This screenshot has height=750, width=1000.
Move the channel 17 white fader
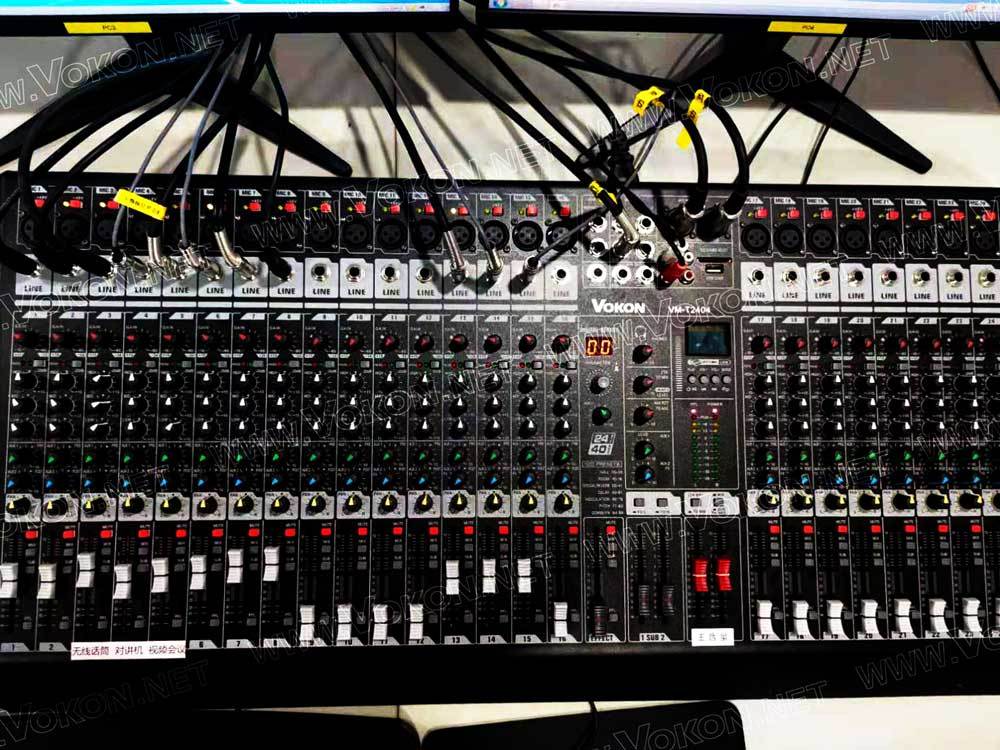(764, 617)
